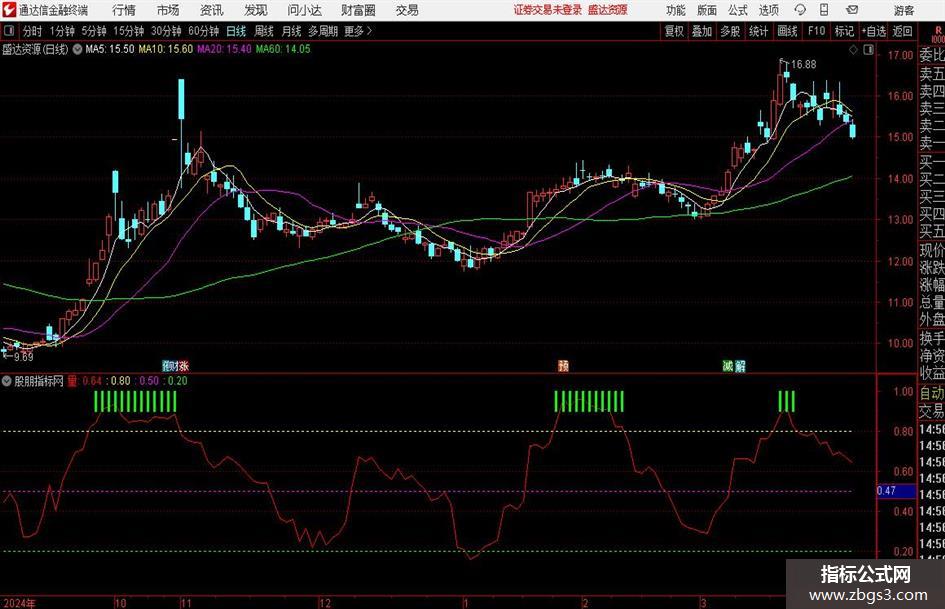
Task: Click 标记 mark toolbar button
Action: click(x=844, y=31)
